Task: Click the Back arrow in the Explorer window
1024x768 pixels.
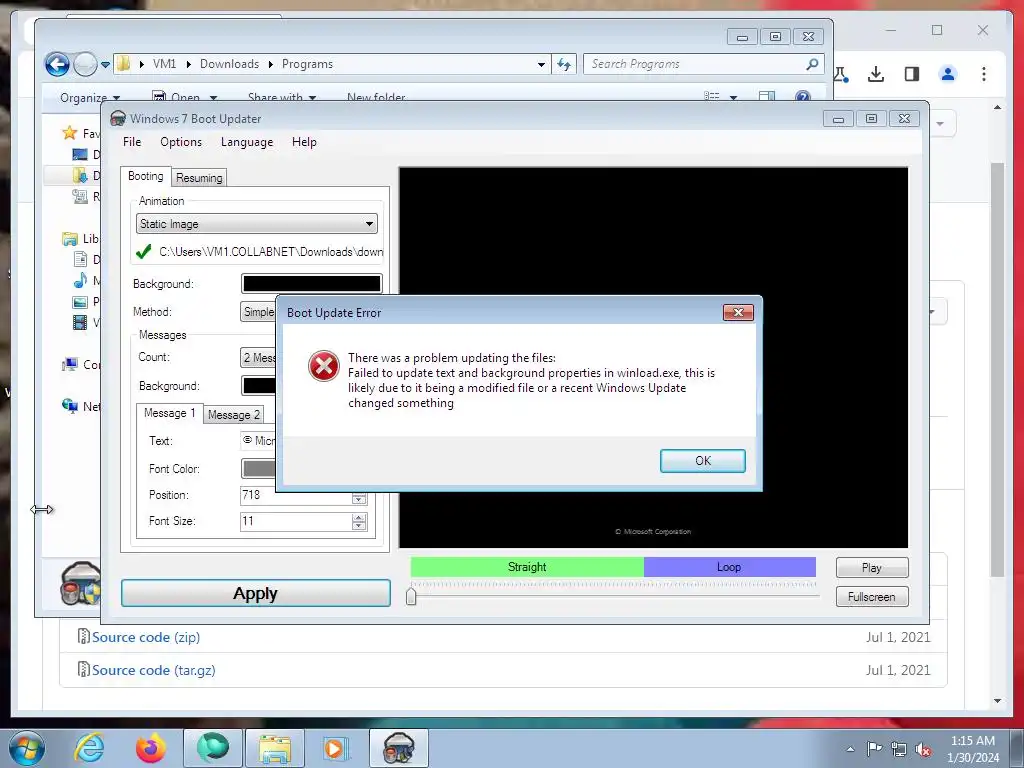Action: point(57,64)
